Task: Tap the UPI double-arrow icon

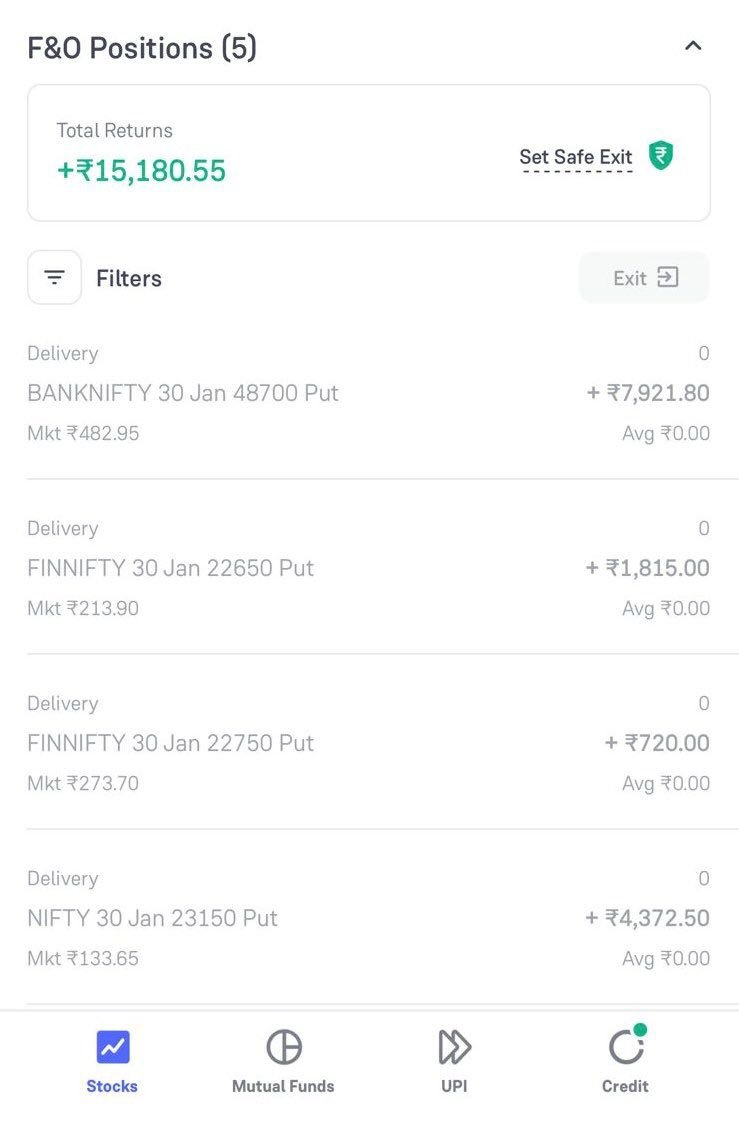Action: click(455, 1047)
